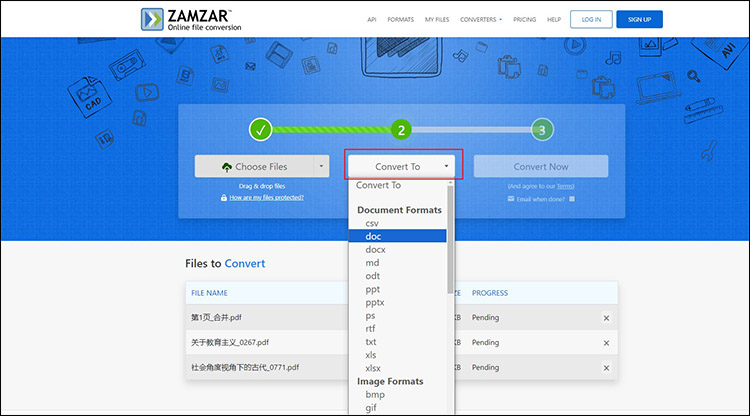Click the envelope icon by Email when done
Screen dimensions: 750x416
[x=511, y=199]
